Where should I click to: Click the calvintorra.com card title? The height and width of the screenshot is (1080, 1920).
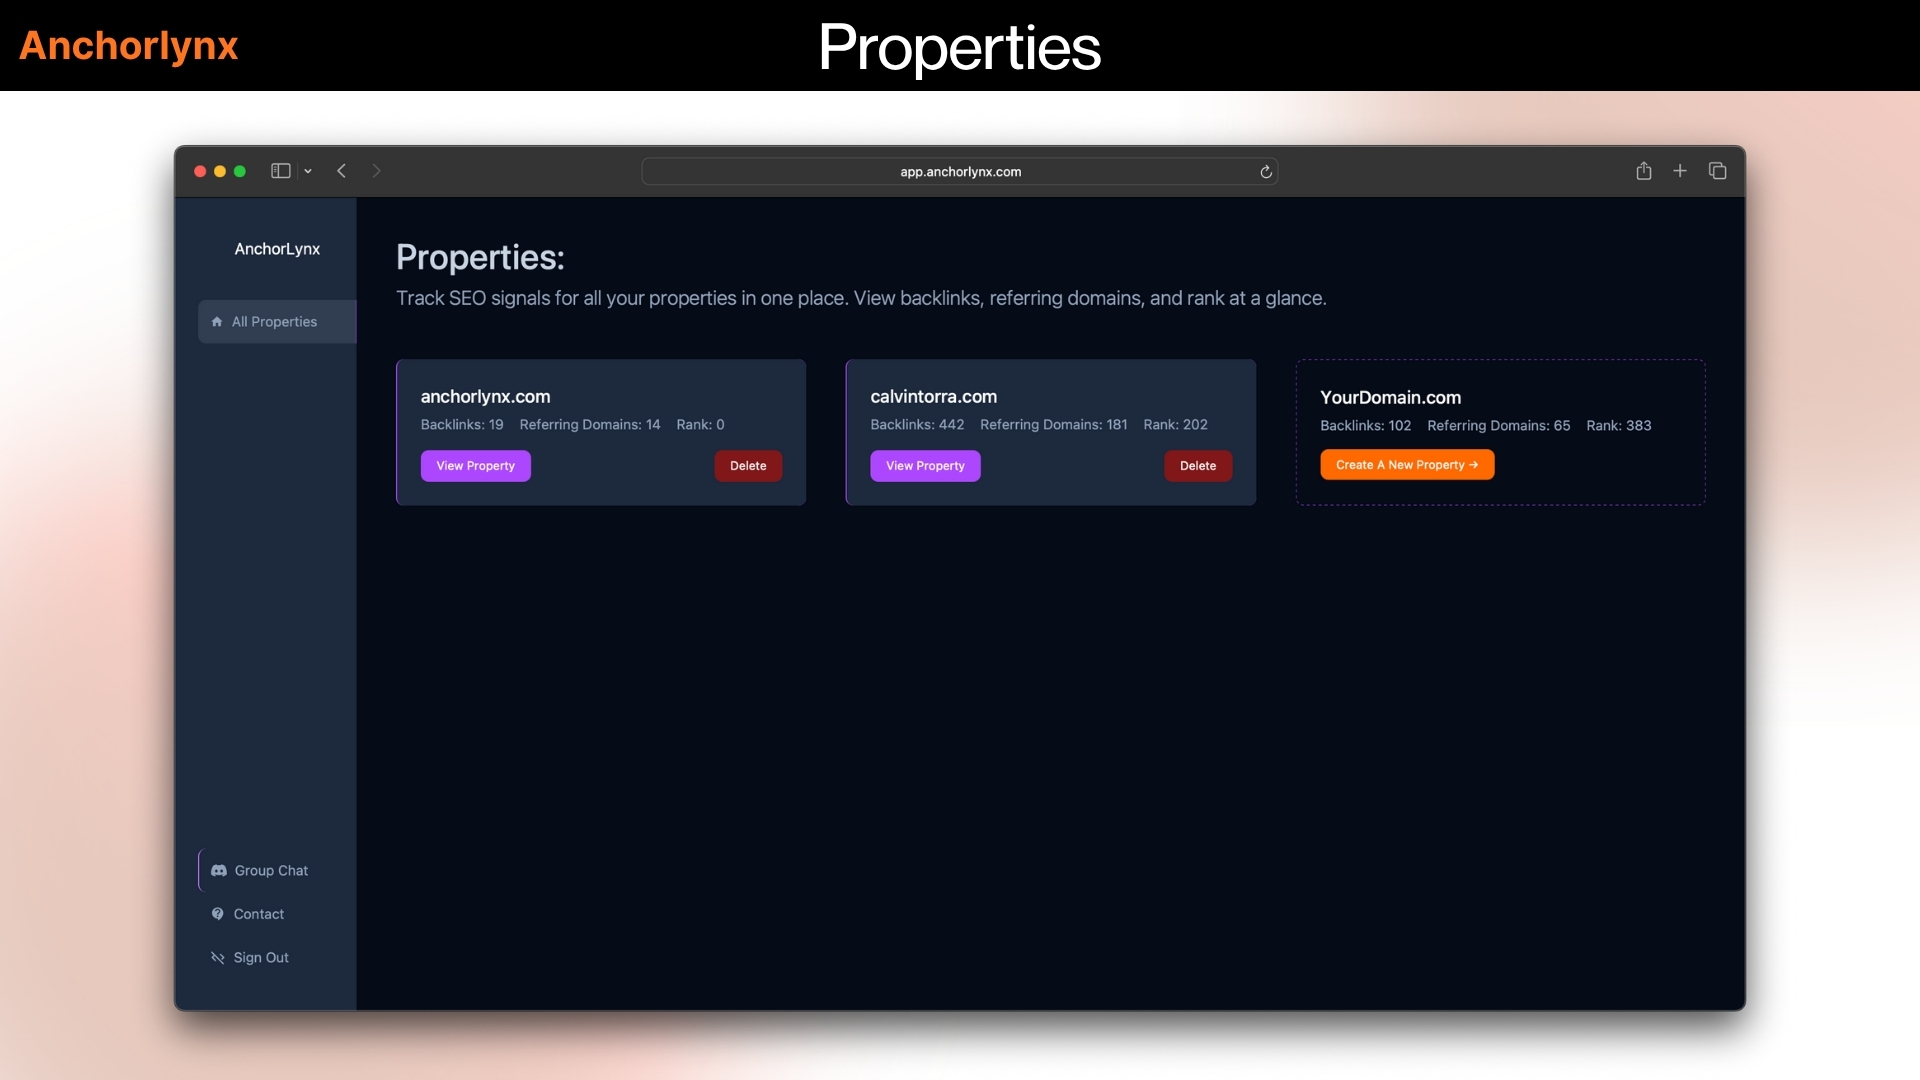(x=933, y=397)
